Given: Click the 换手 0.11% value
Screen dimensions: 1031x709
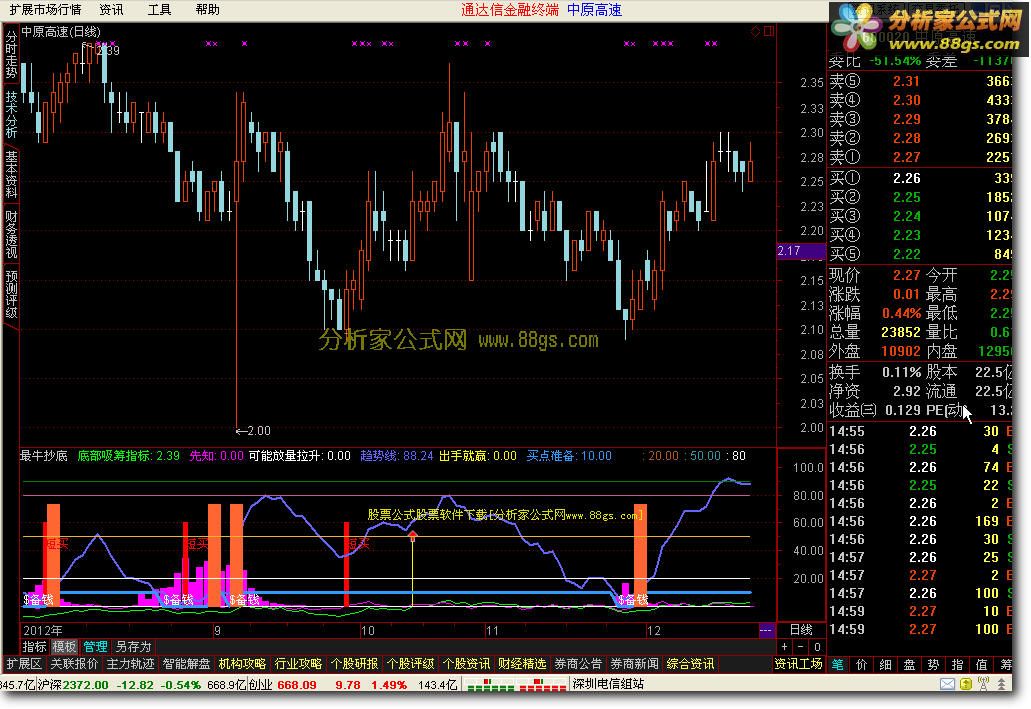Looking at the screenshot, I should pyautogui.click(x=901, y=372).
